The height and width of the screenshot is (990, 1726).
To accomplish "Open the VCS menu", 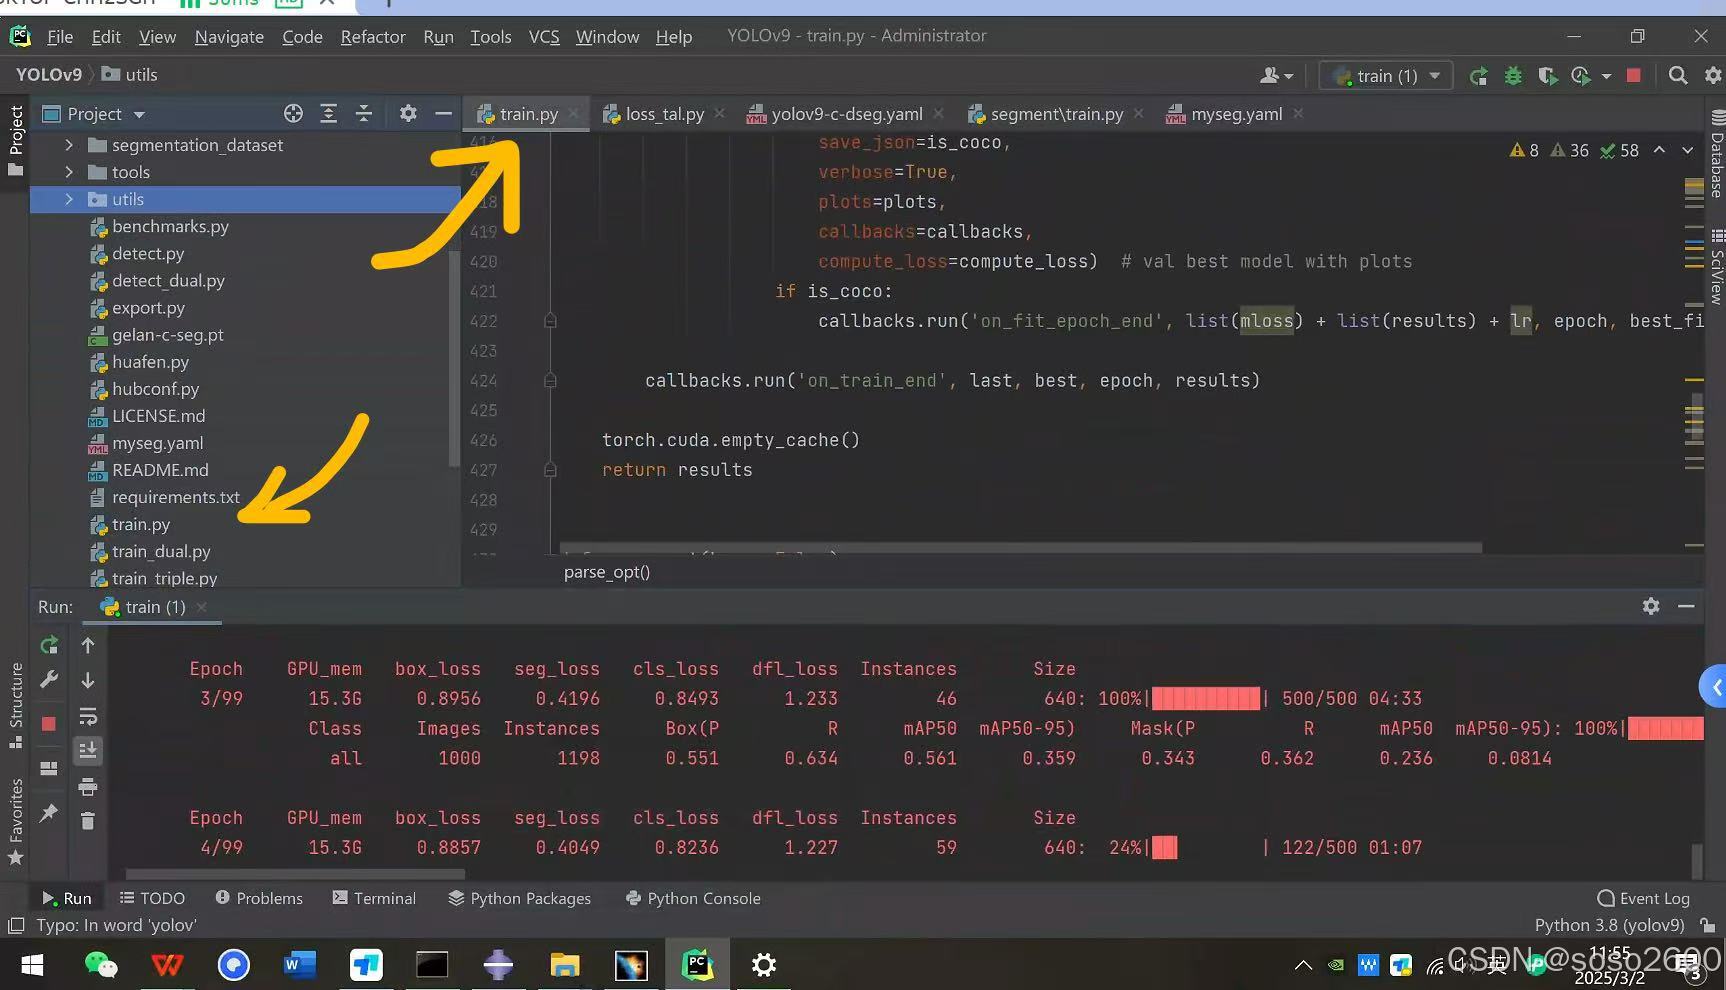I will (544, 37).
